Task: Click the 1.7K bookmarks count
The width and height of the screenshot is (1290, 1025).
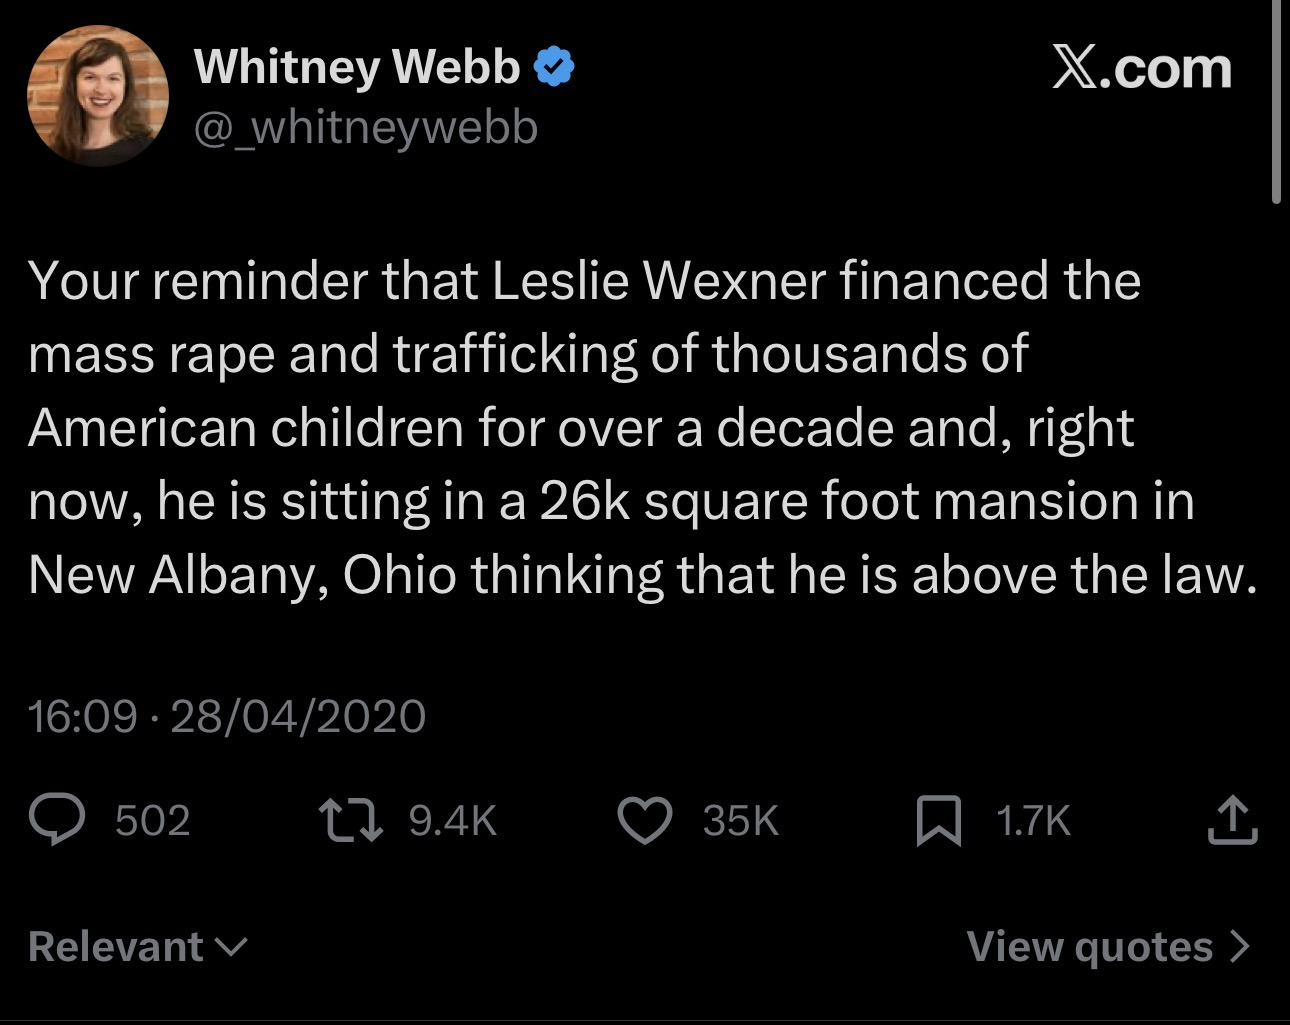Action: [1033, 821]
